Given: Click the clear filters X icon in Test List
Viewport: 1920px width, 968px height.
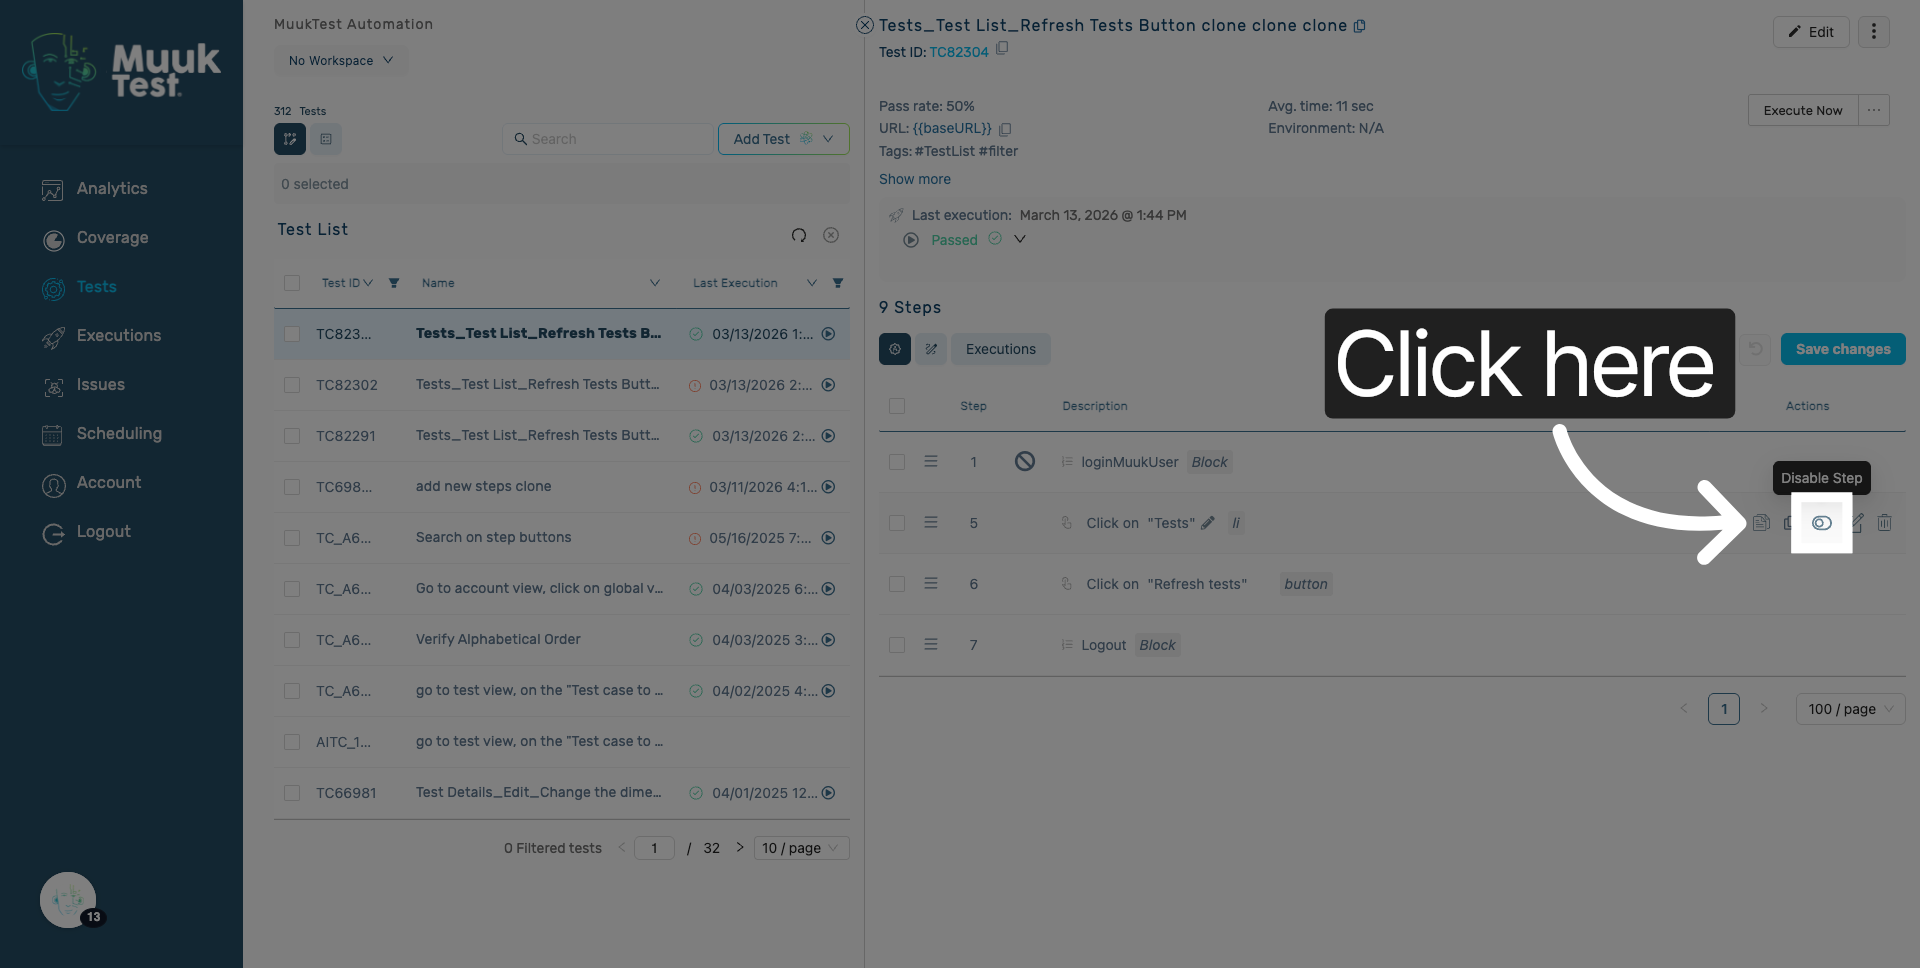Looking at the screenshot, I should point(831,235).
